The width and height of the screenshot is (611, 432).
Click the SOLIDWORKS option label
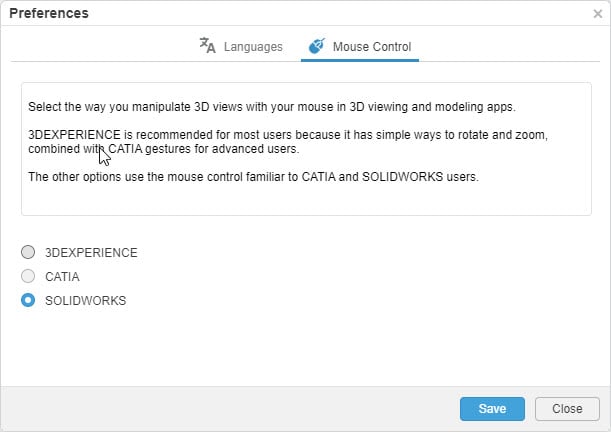pyautogui.click(x=86, y=301)
